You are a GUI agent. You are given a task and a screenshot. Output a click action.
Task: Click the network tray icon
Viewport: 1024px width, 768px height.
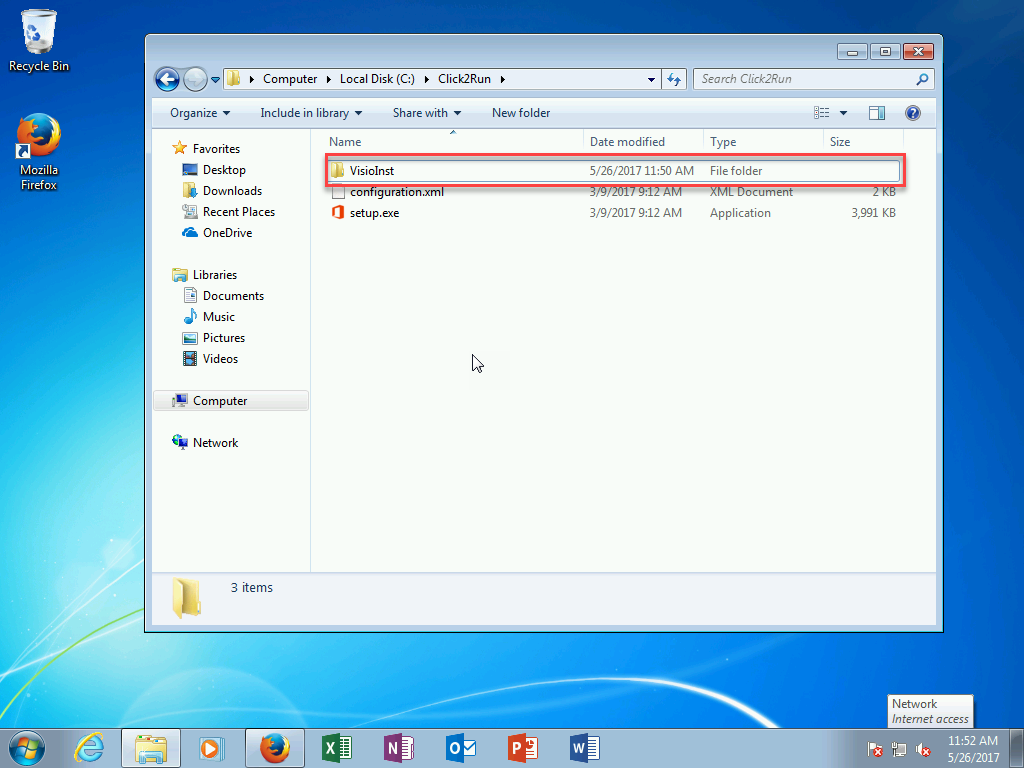899,749
